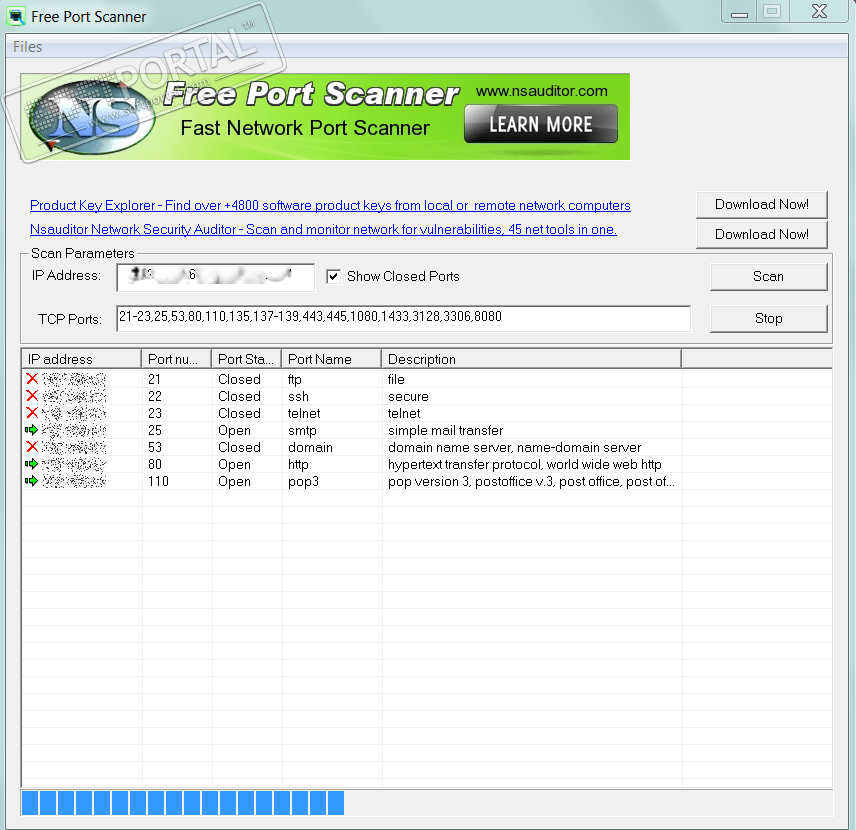This screenshot has height=830, width=856.
Task: Click the port number 22 cell
Action: (x=155, y=396)
